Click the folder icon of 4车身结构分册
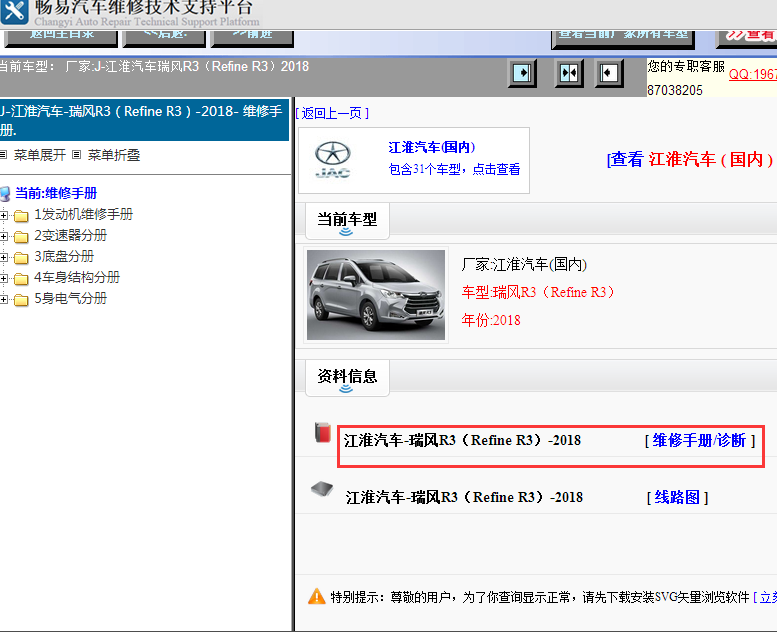Screen dimensions: 777x632 (21, 279)
